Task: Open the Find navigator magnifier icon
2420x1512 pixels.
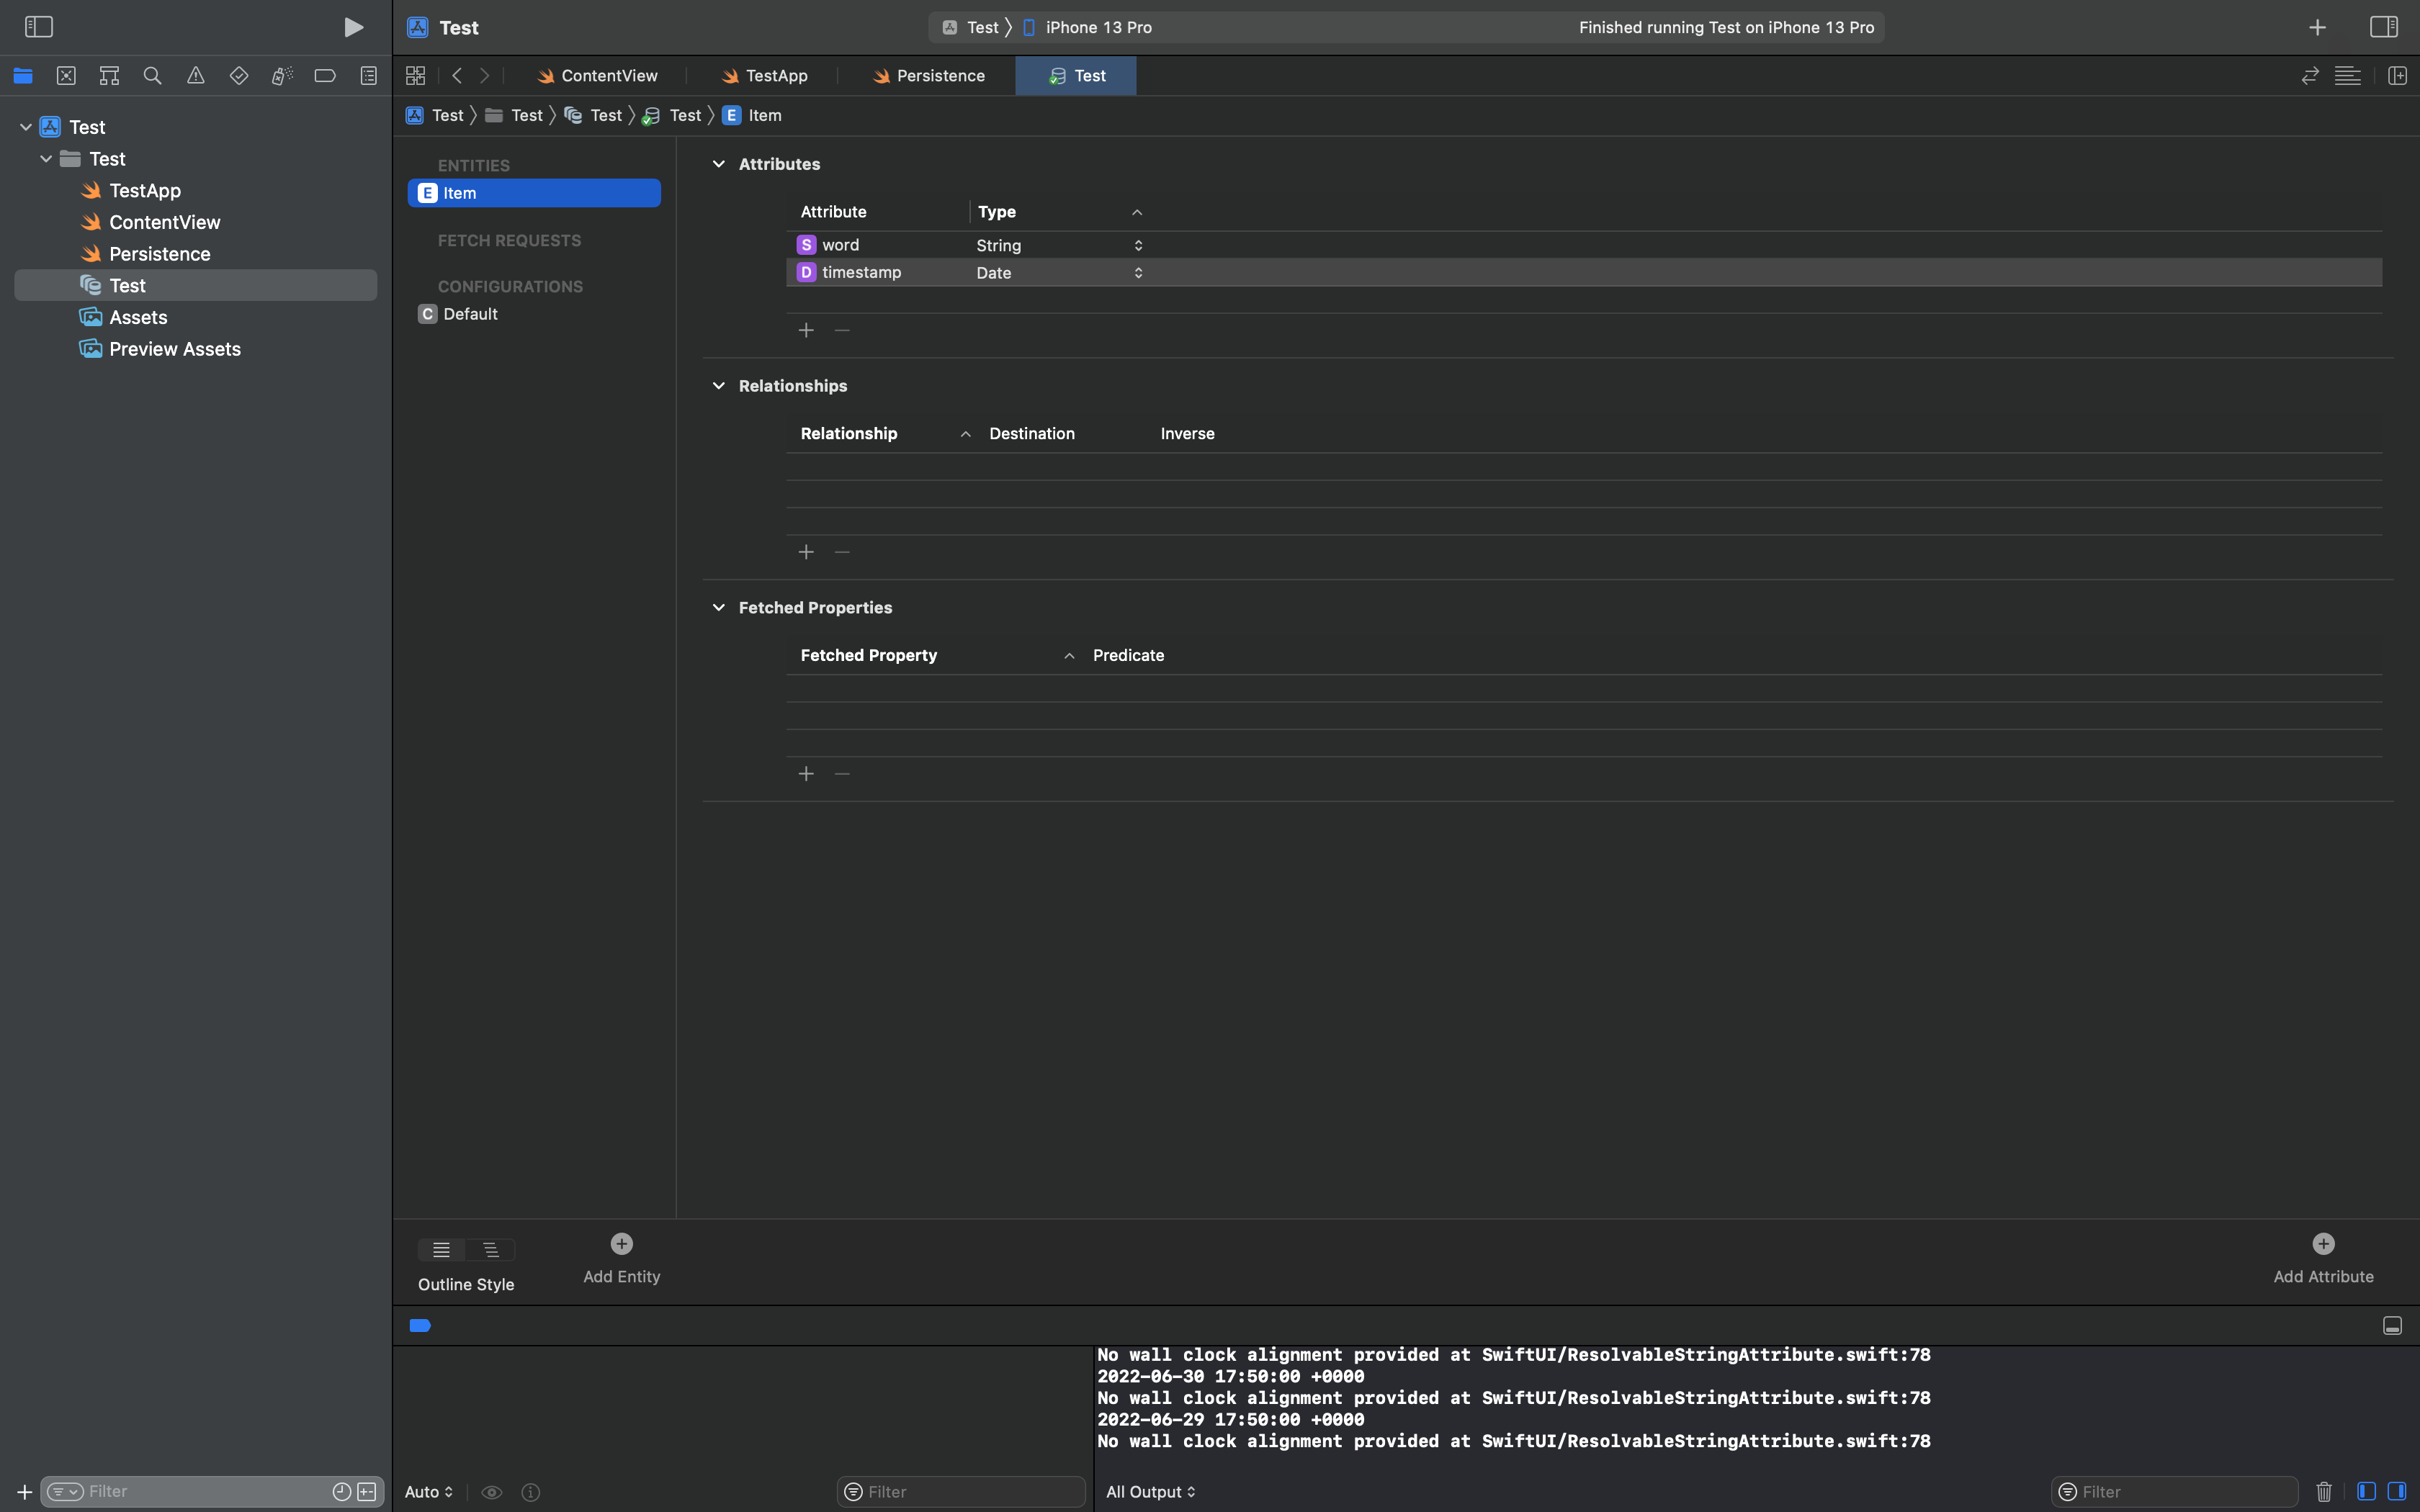Action: [152, 76]
